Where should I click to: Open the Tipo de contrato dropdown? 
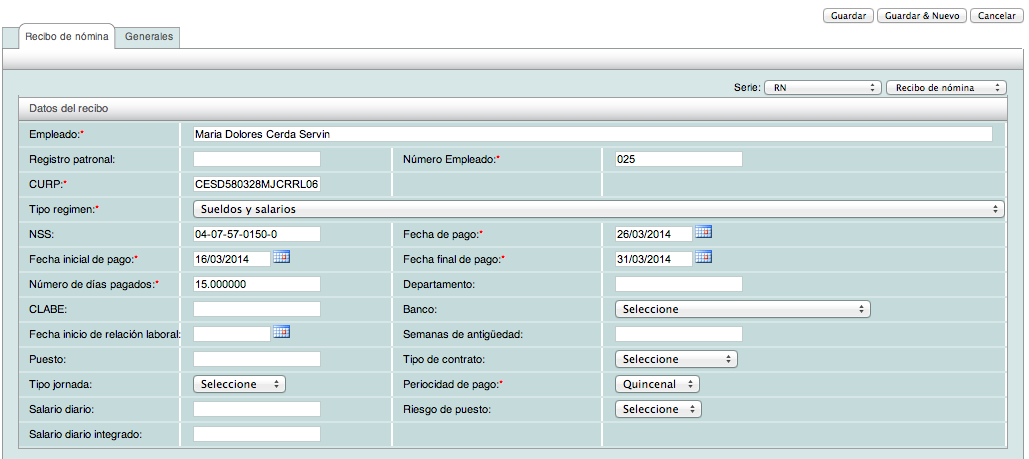676,359
